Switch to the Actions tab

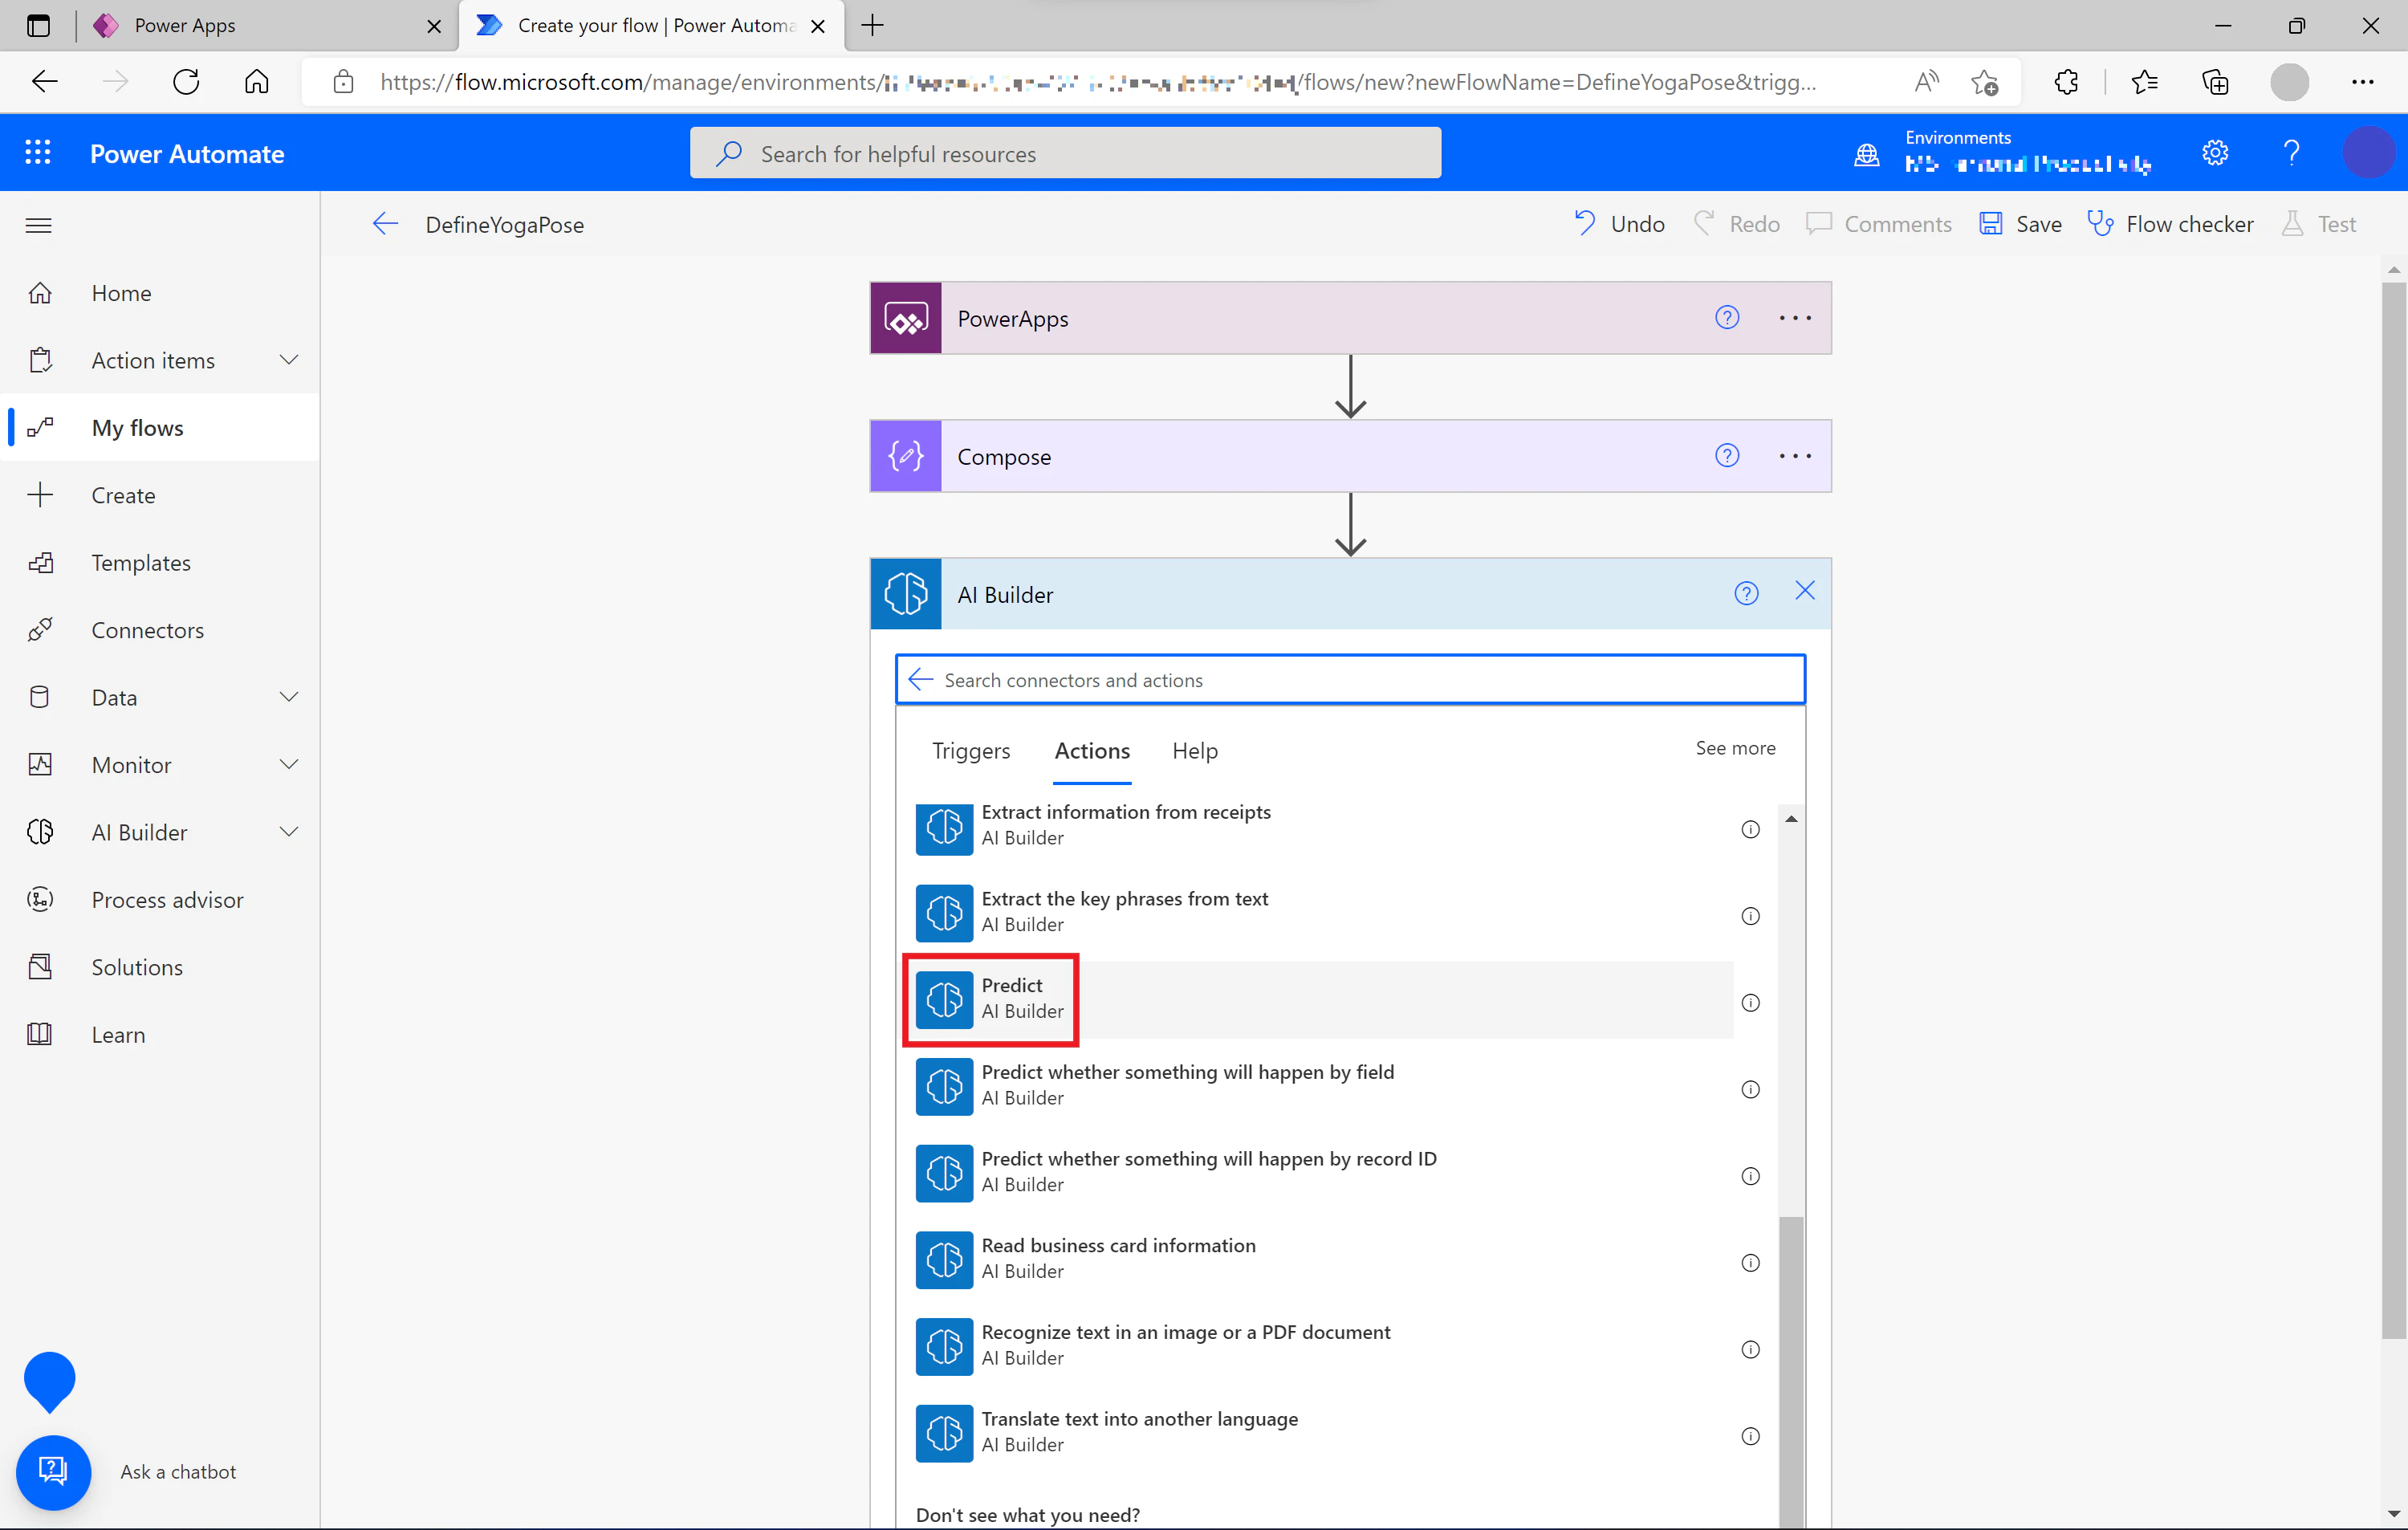tap(1092, 750)
